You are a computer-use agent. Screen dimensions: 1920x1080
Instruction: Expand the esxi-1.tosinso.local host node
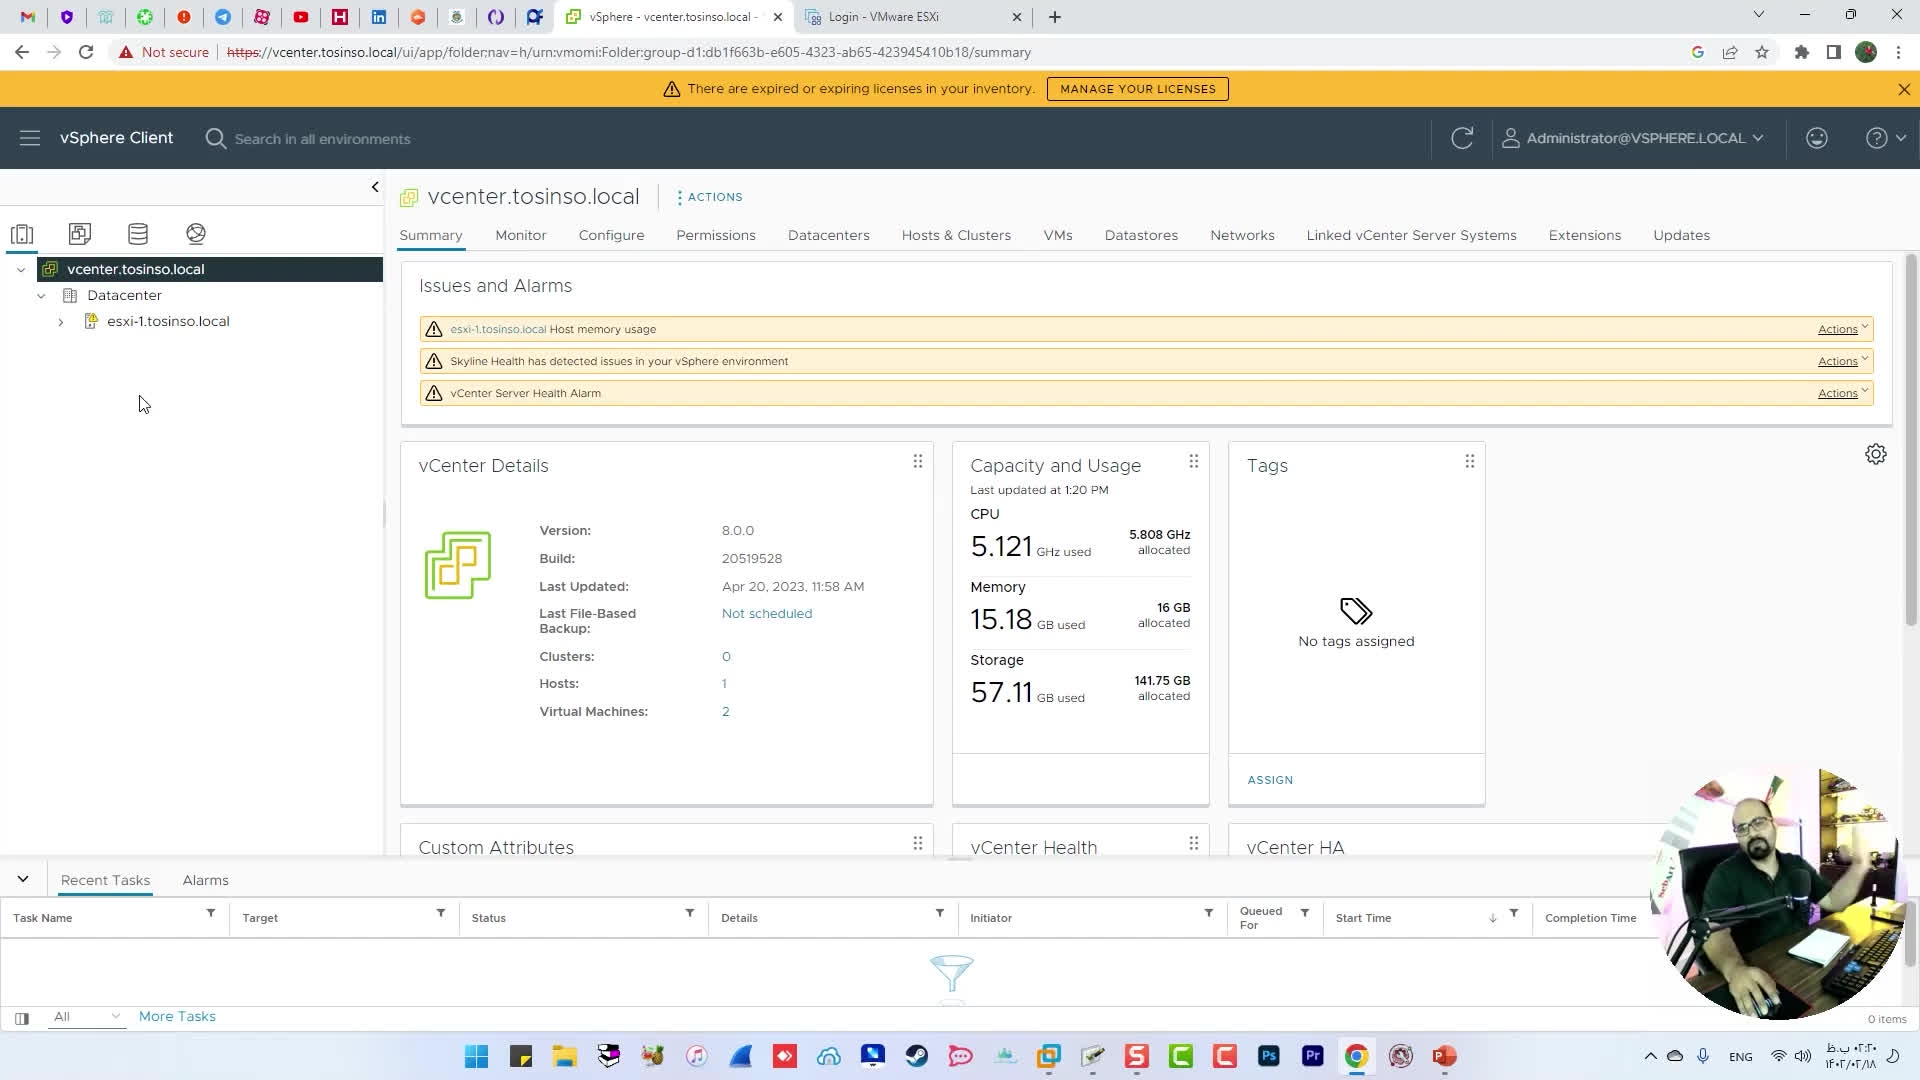pos(61,322)
